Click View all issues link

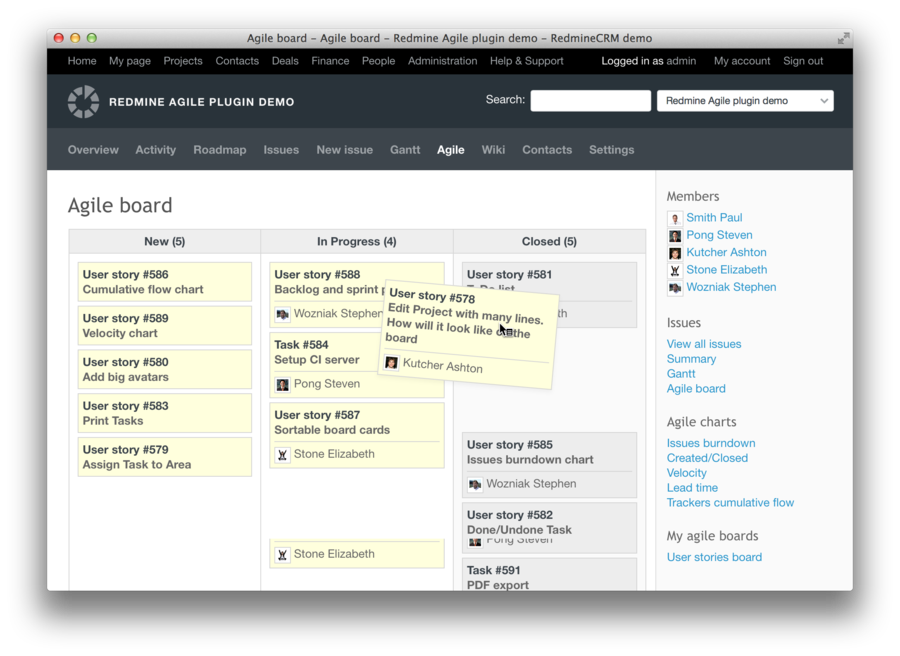tap(704, 344)
